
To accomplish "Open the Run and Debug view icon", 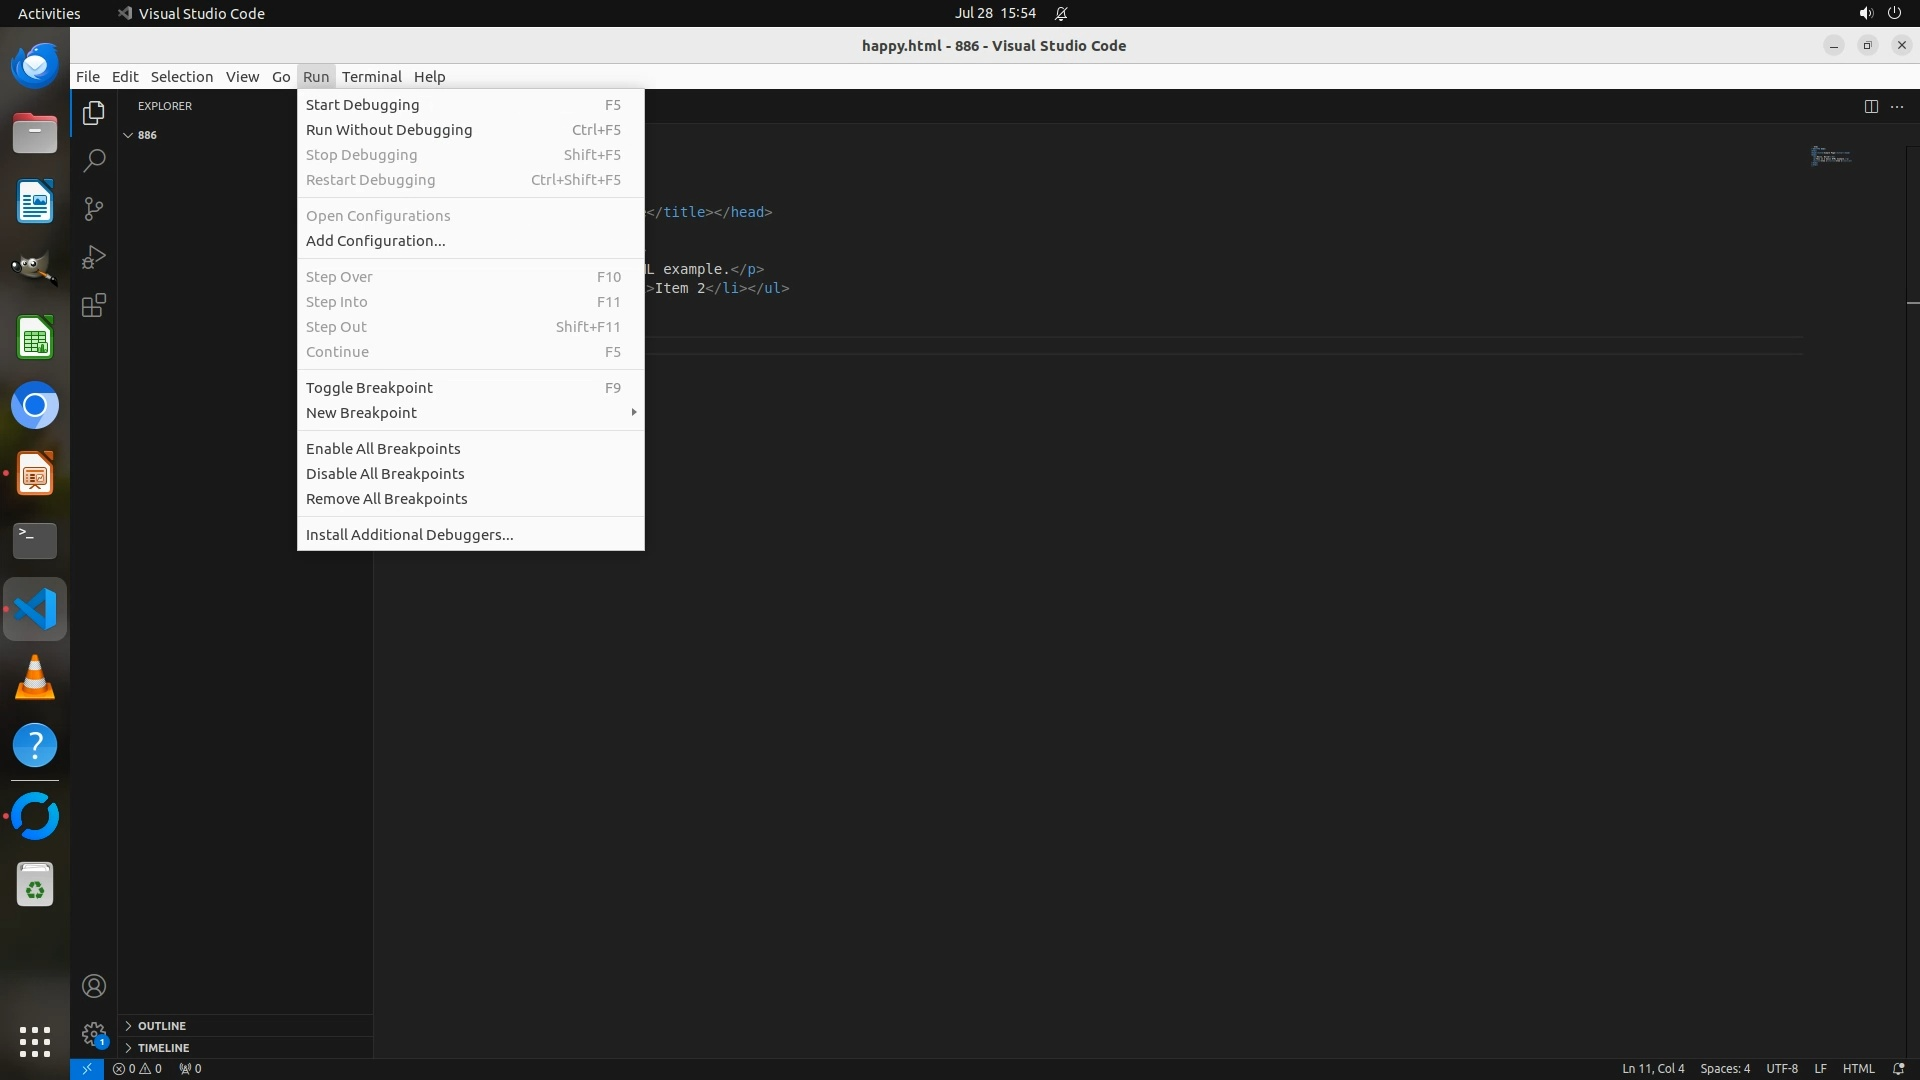I will (x=94, y=257).
